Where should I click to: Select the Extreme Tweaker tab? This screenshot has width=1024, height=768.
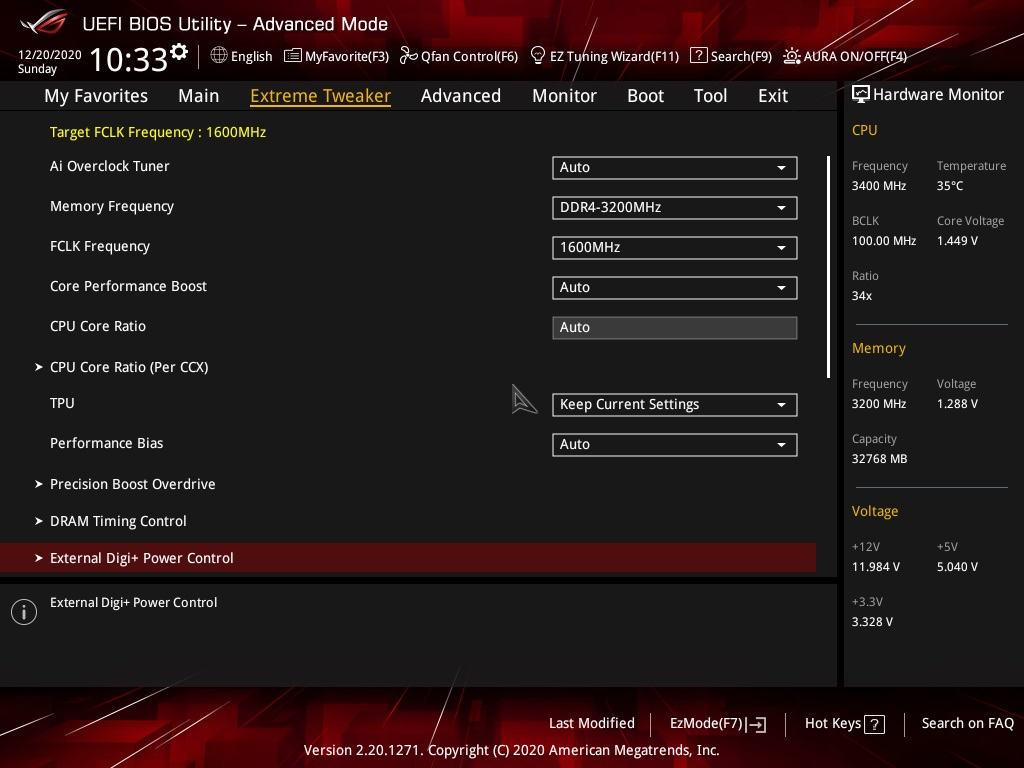(321, 96)
